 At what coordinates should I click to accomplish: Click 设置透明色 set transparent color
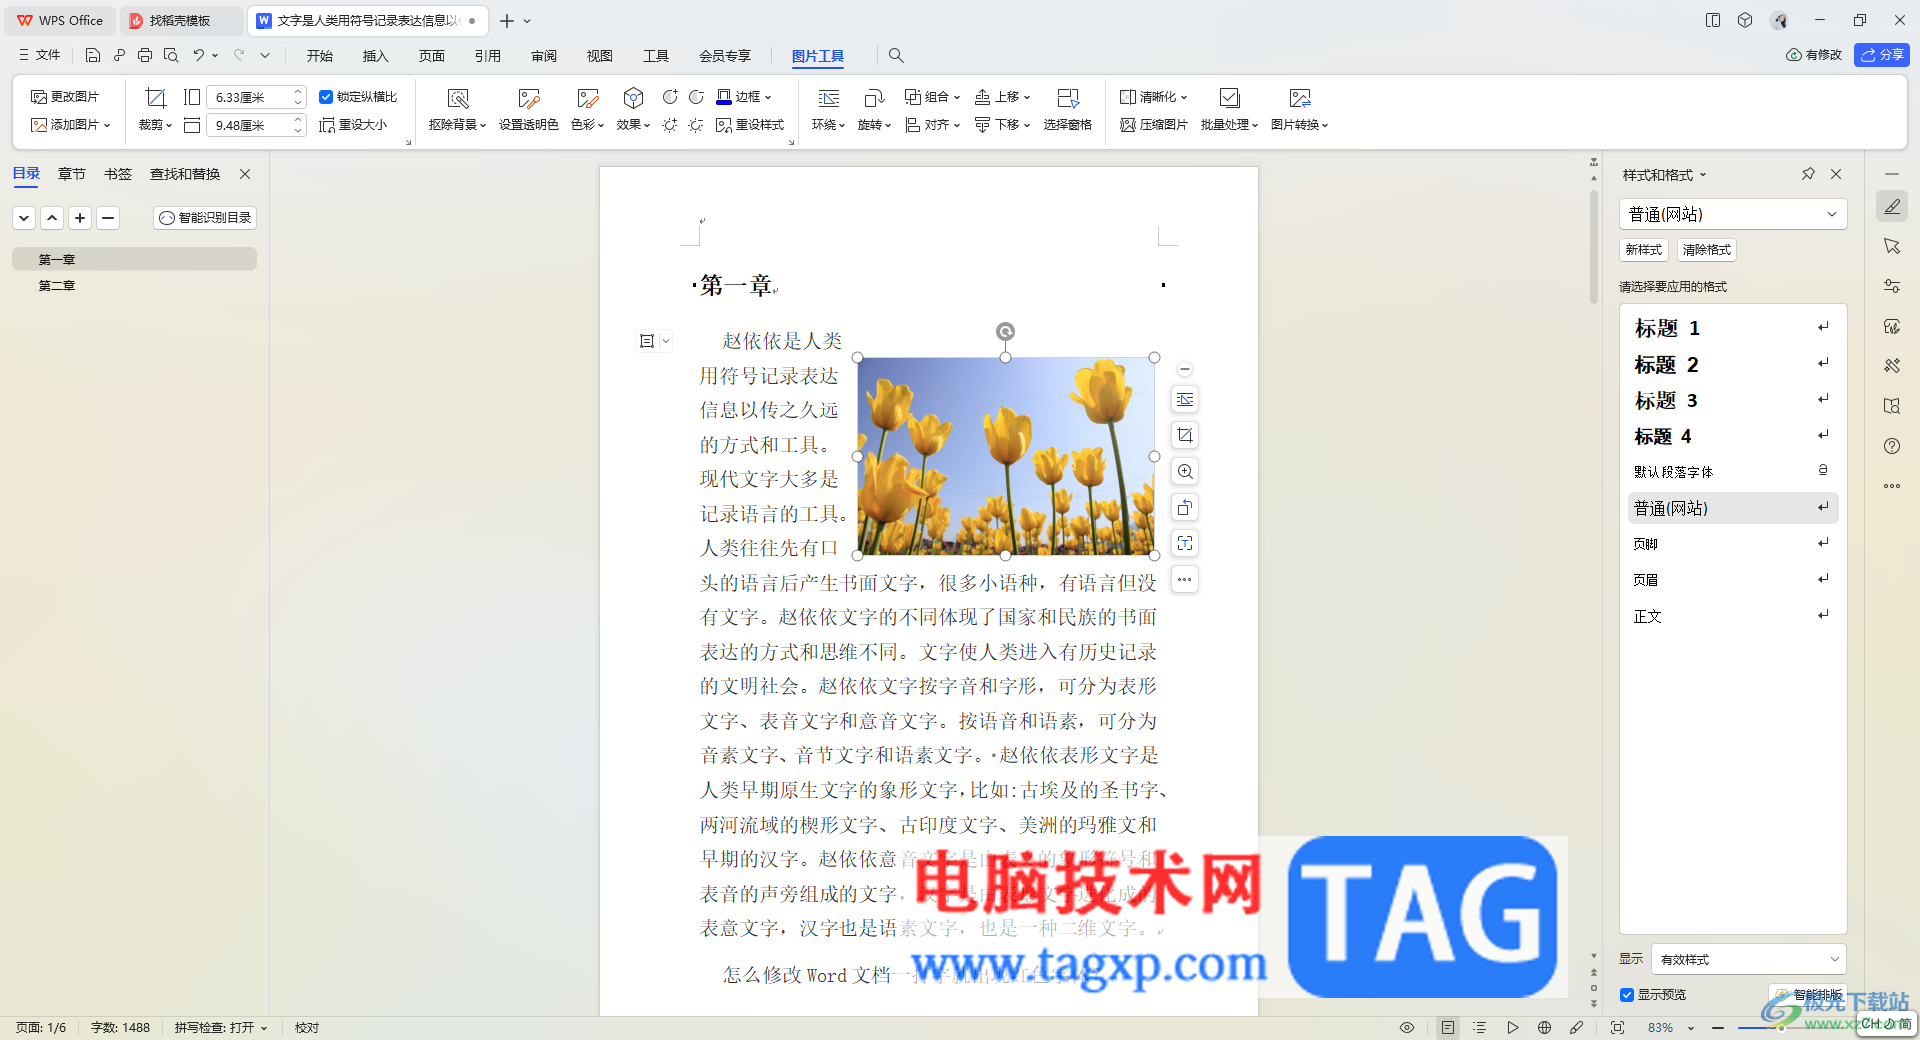pos(528,109)
